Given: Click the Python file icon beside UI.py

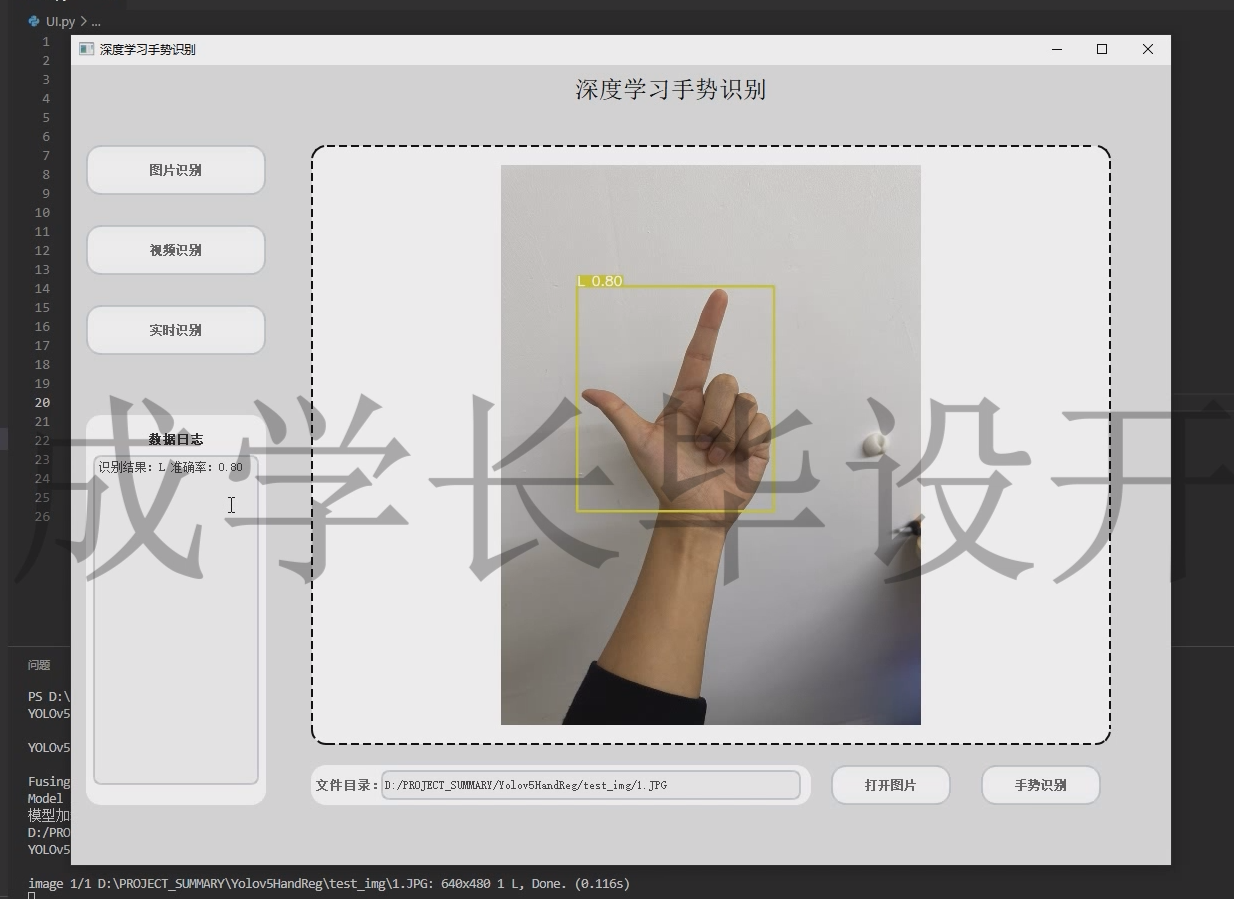Looking at the screenshot, I should (33, 20).
